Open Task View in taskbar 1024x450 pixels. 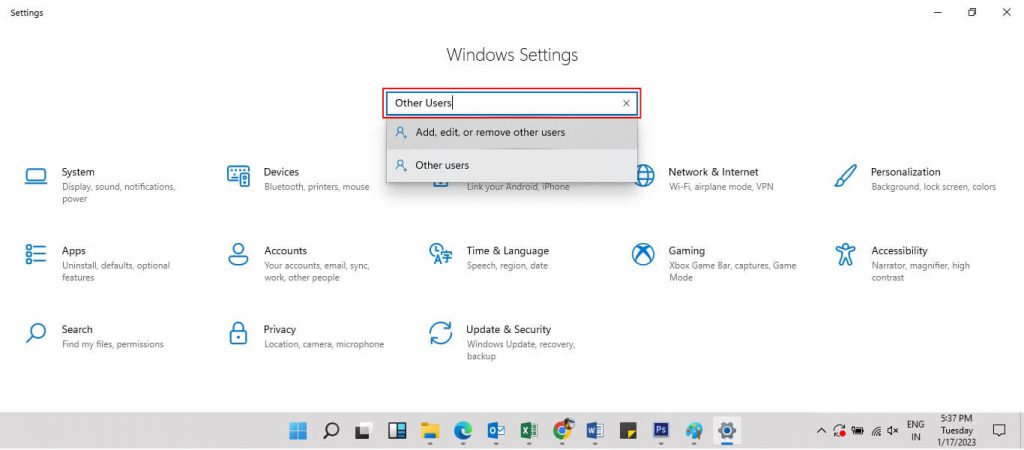pyautogui.click(x=364, y=430)
